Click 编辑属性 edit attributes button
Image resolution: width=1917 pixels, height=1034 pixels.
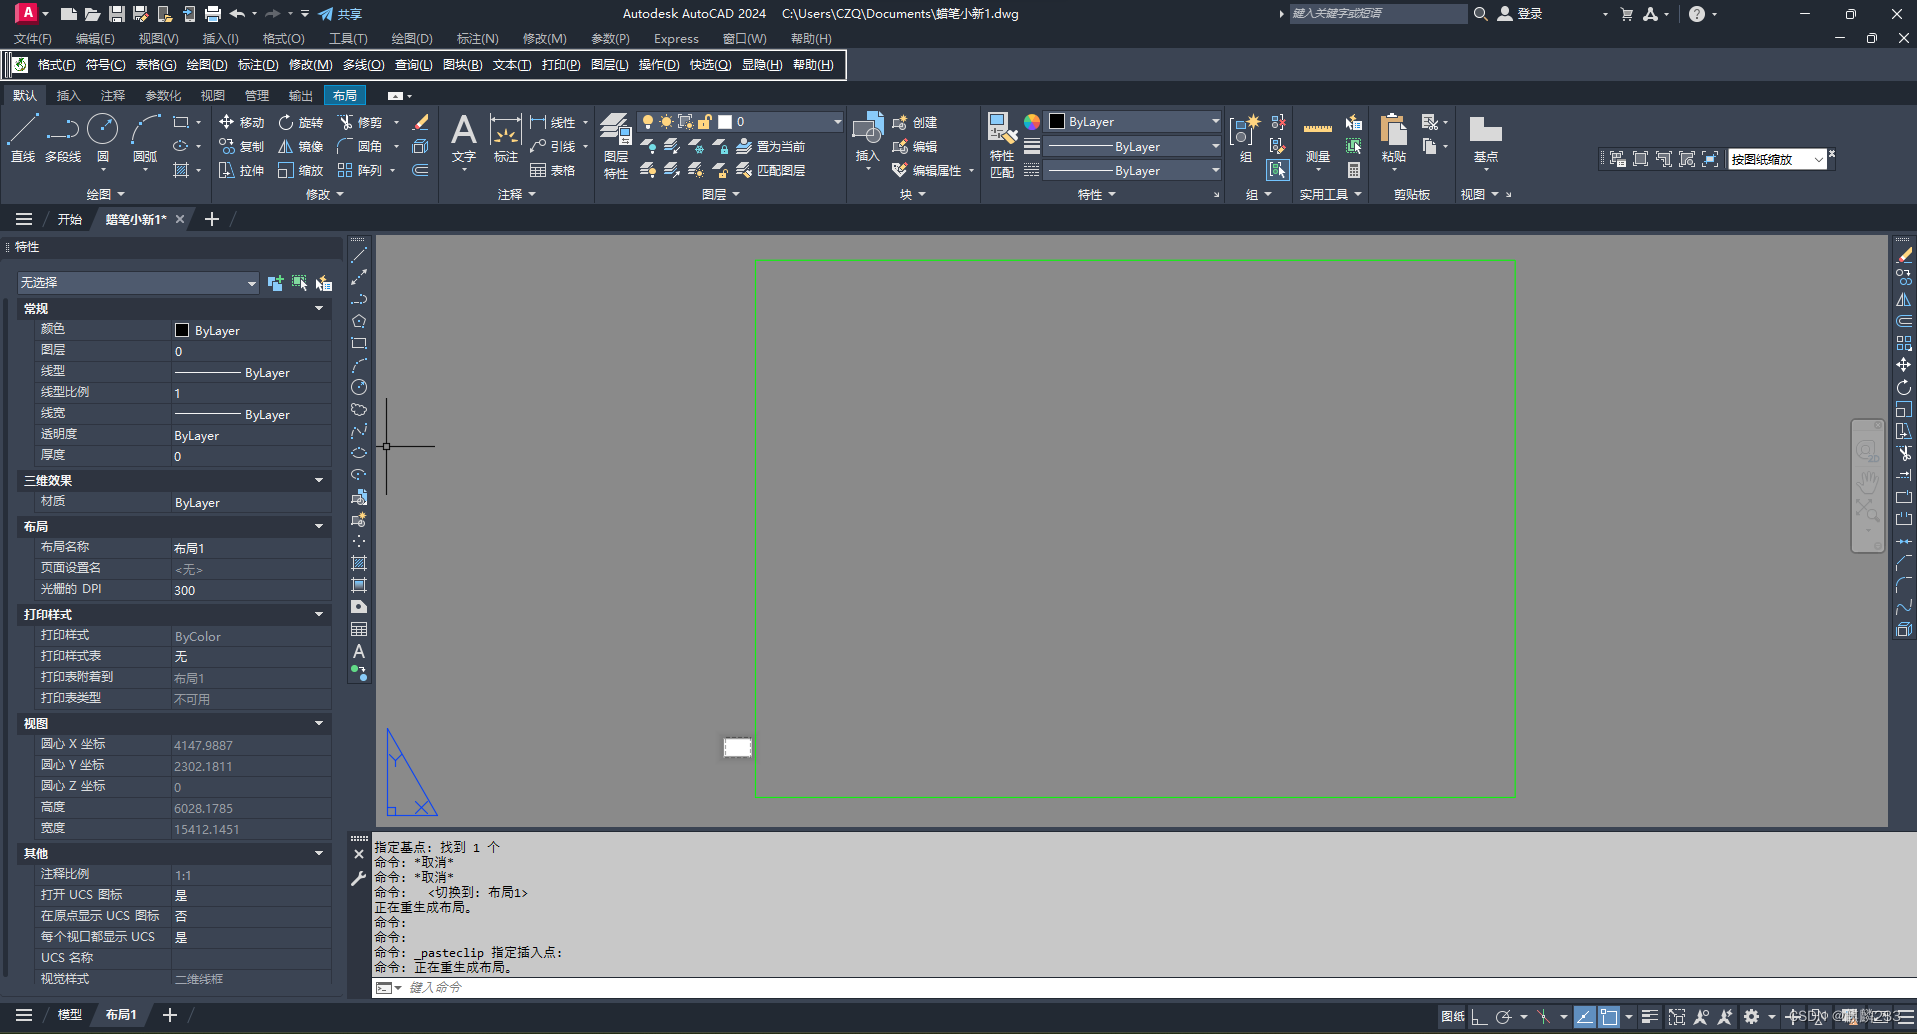click(x=927, y=170)
